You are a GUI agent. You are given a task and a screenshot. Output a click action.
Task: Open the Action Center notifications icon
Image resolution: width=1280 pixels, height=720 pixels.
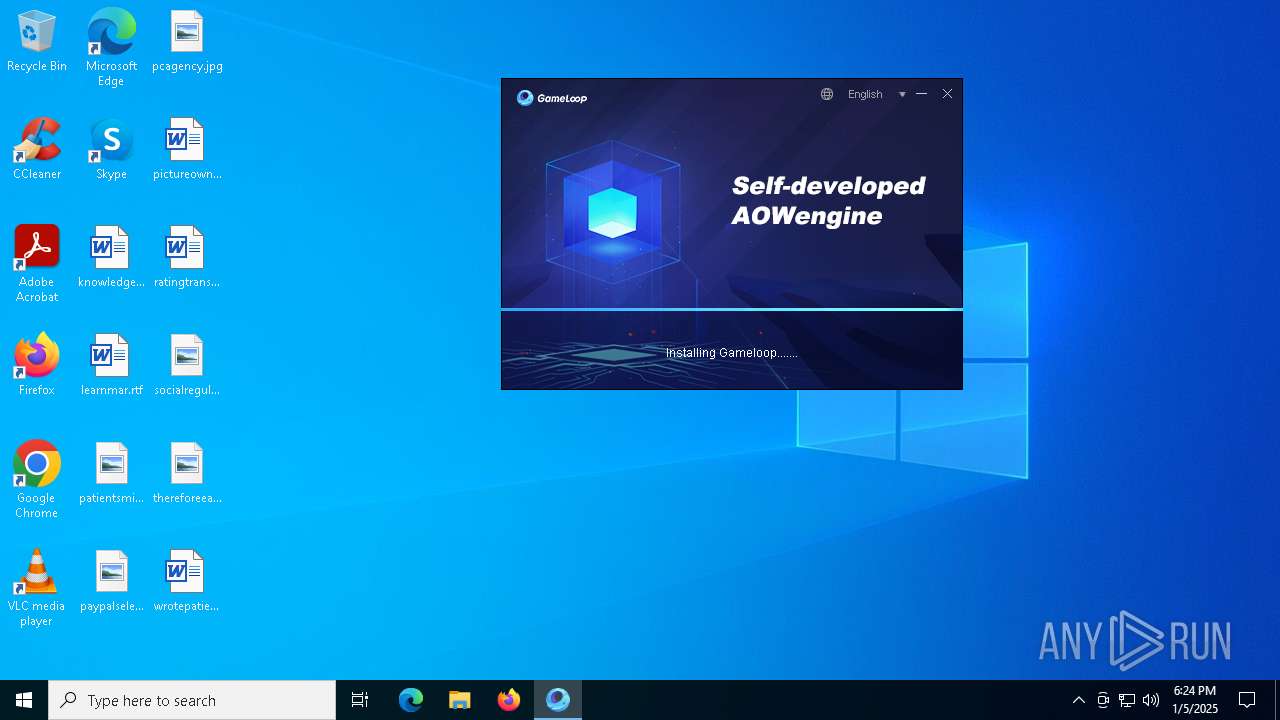[1247, 700]
